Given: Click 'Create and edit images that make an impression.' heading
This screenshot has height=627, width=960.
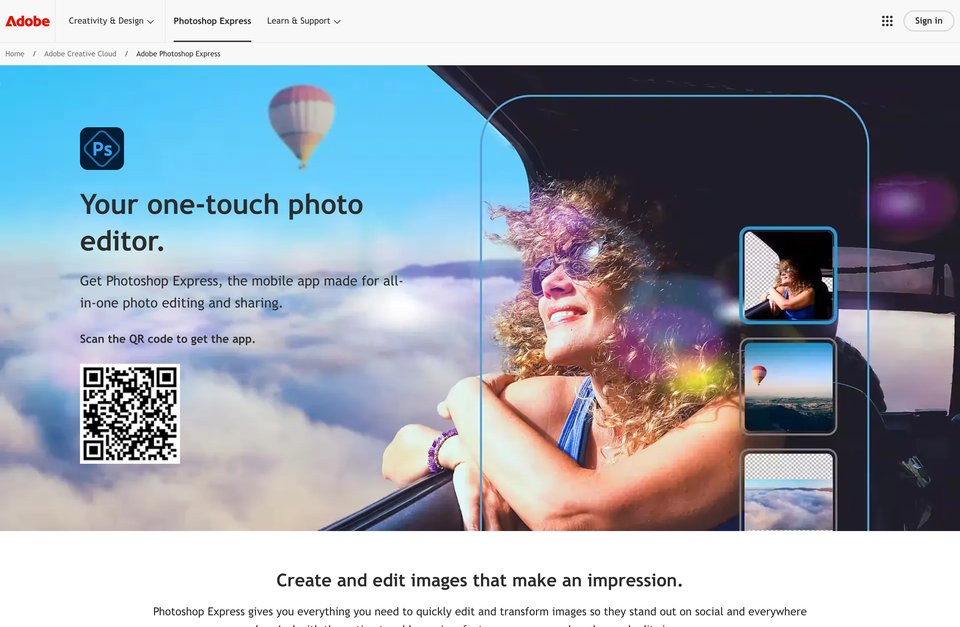Looking at the screenshot, I should [479, 580].
